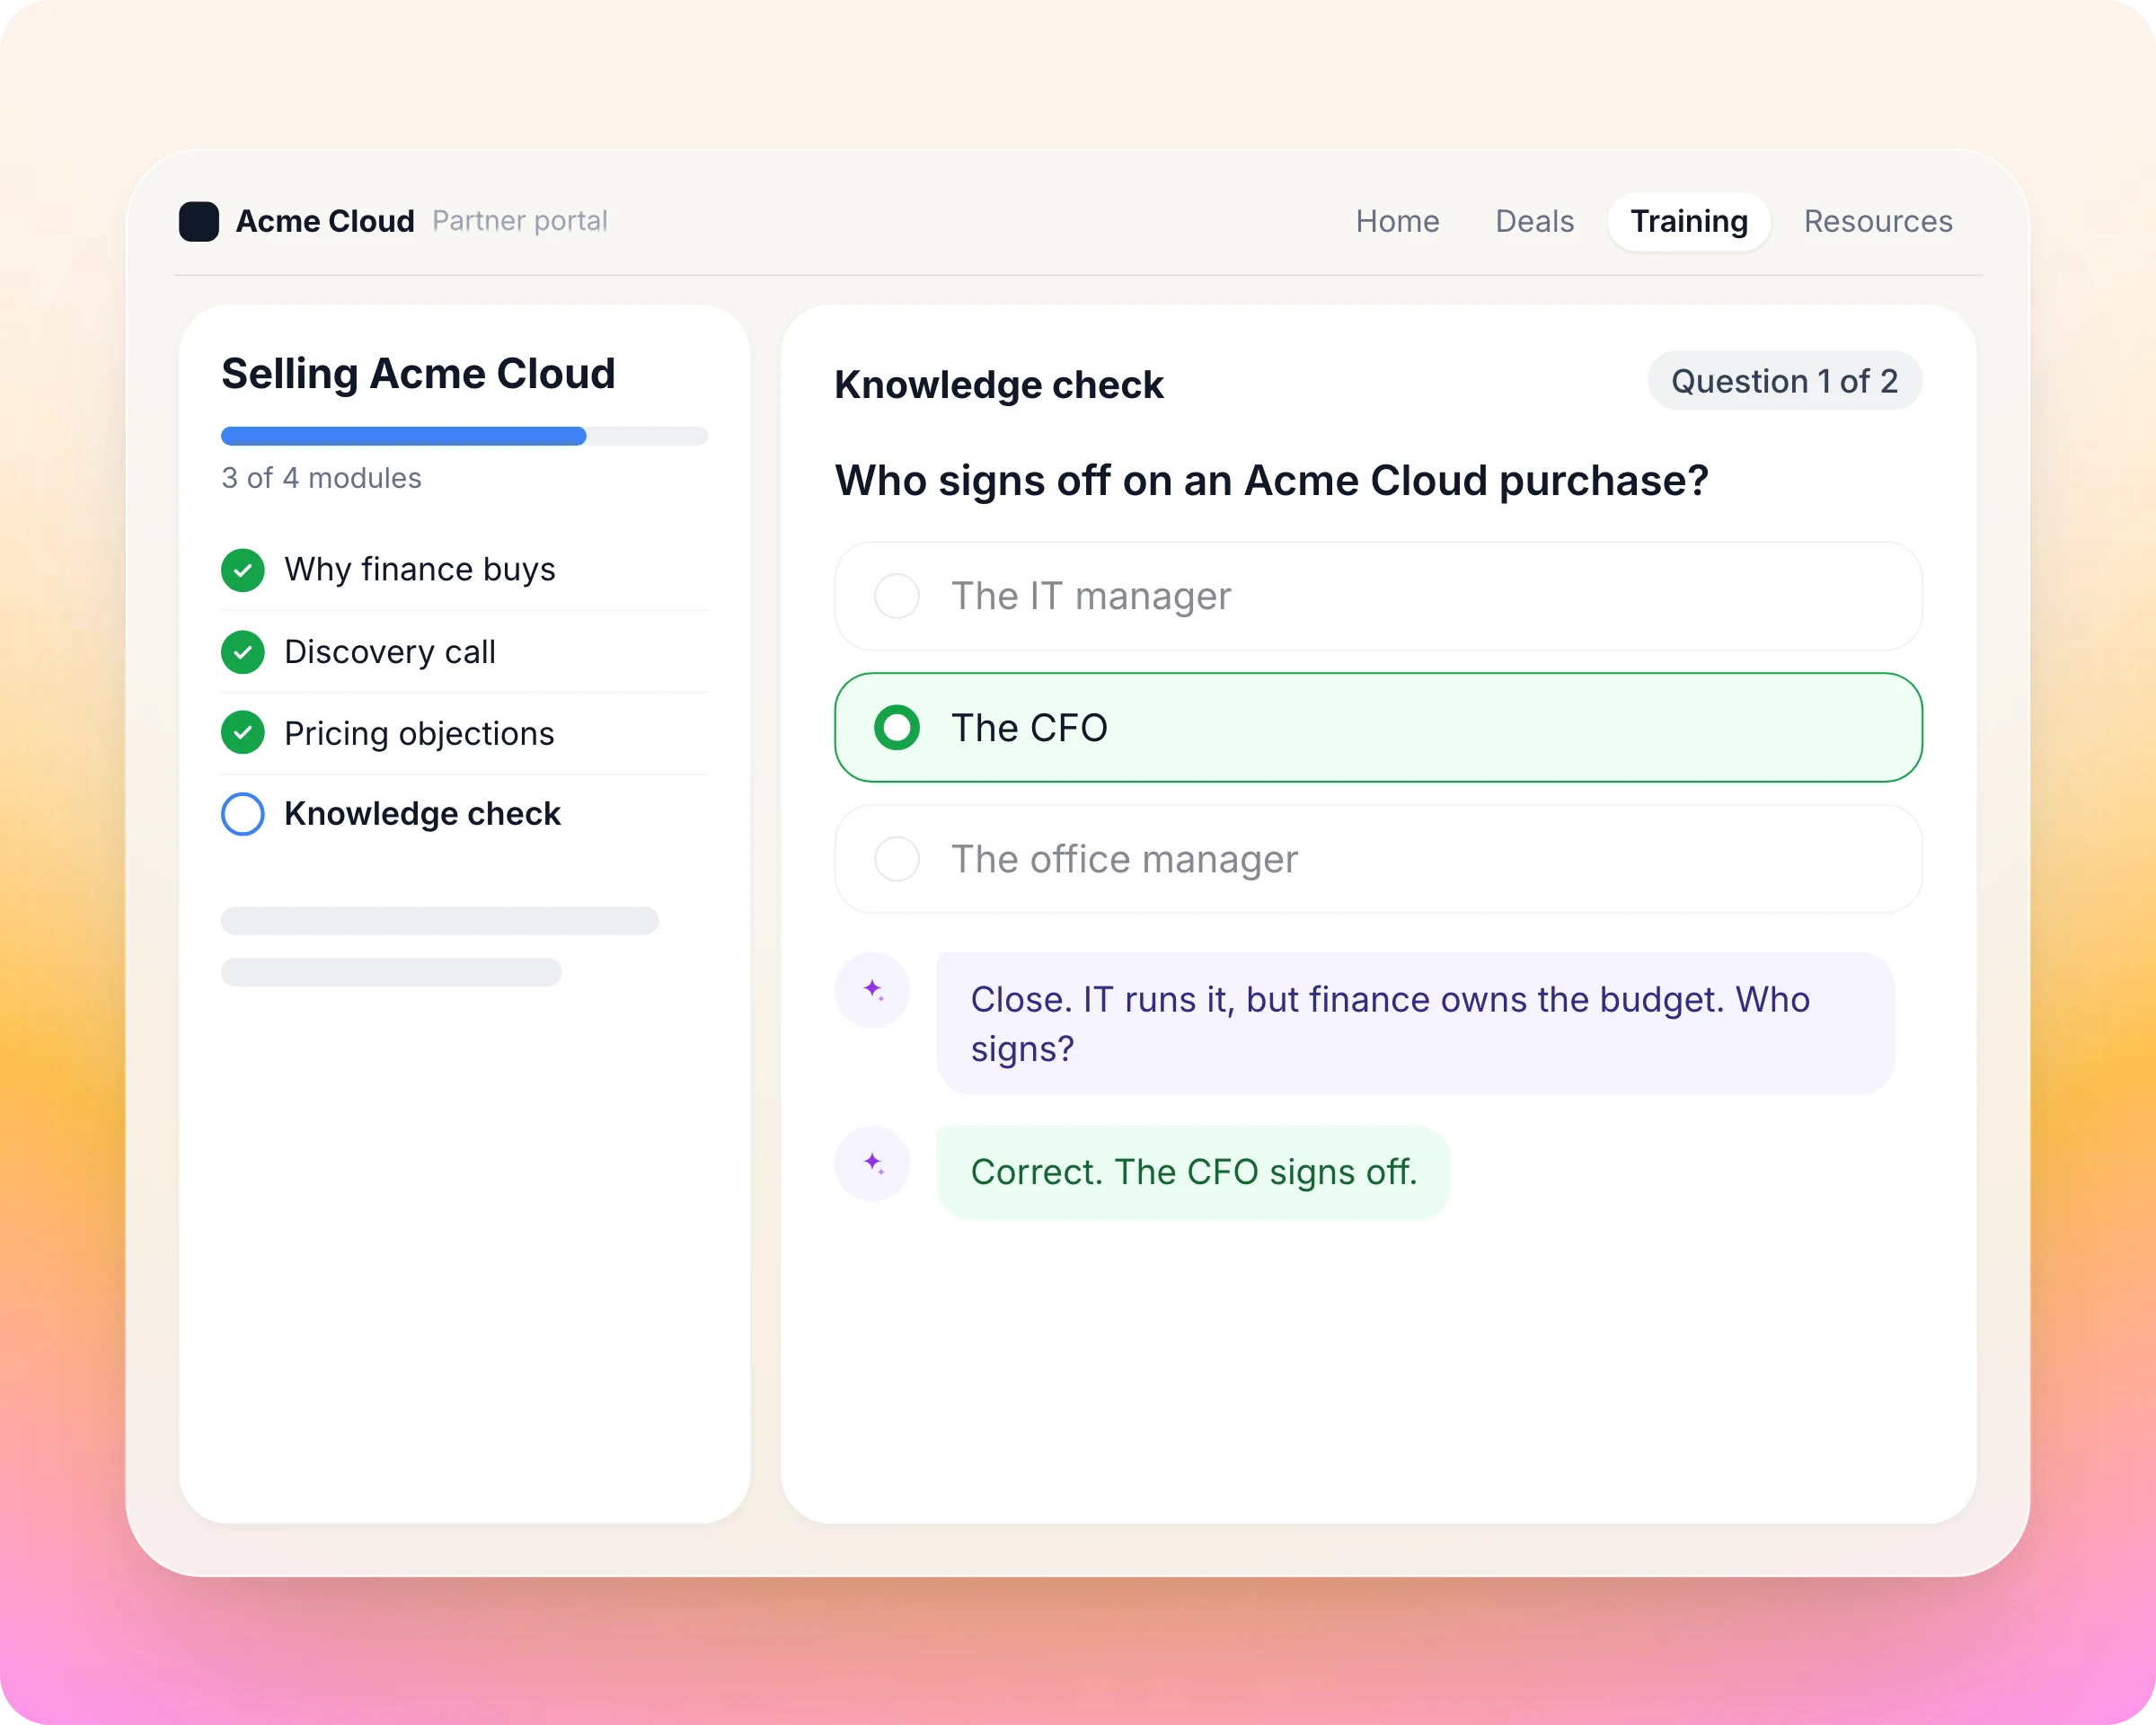This screenshot has width=2156, height=1725.
Task: Open the Home tab
Action: 1397,221
